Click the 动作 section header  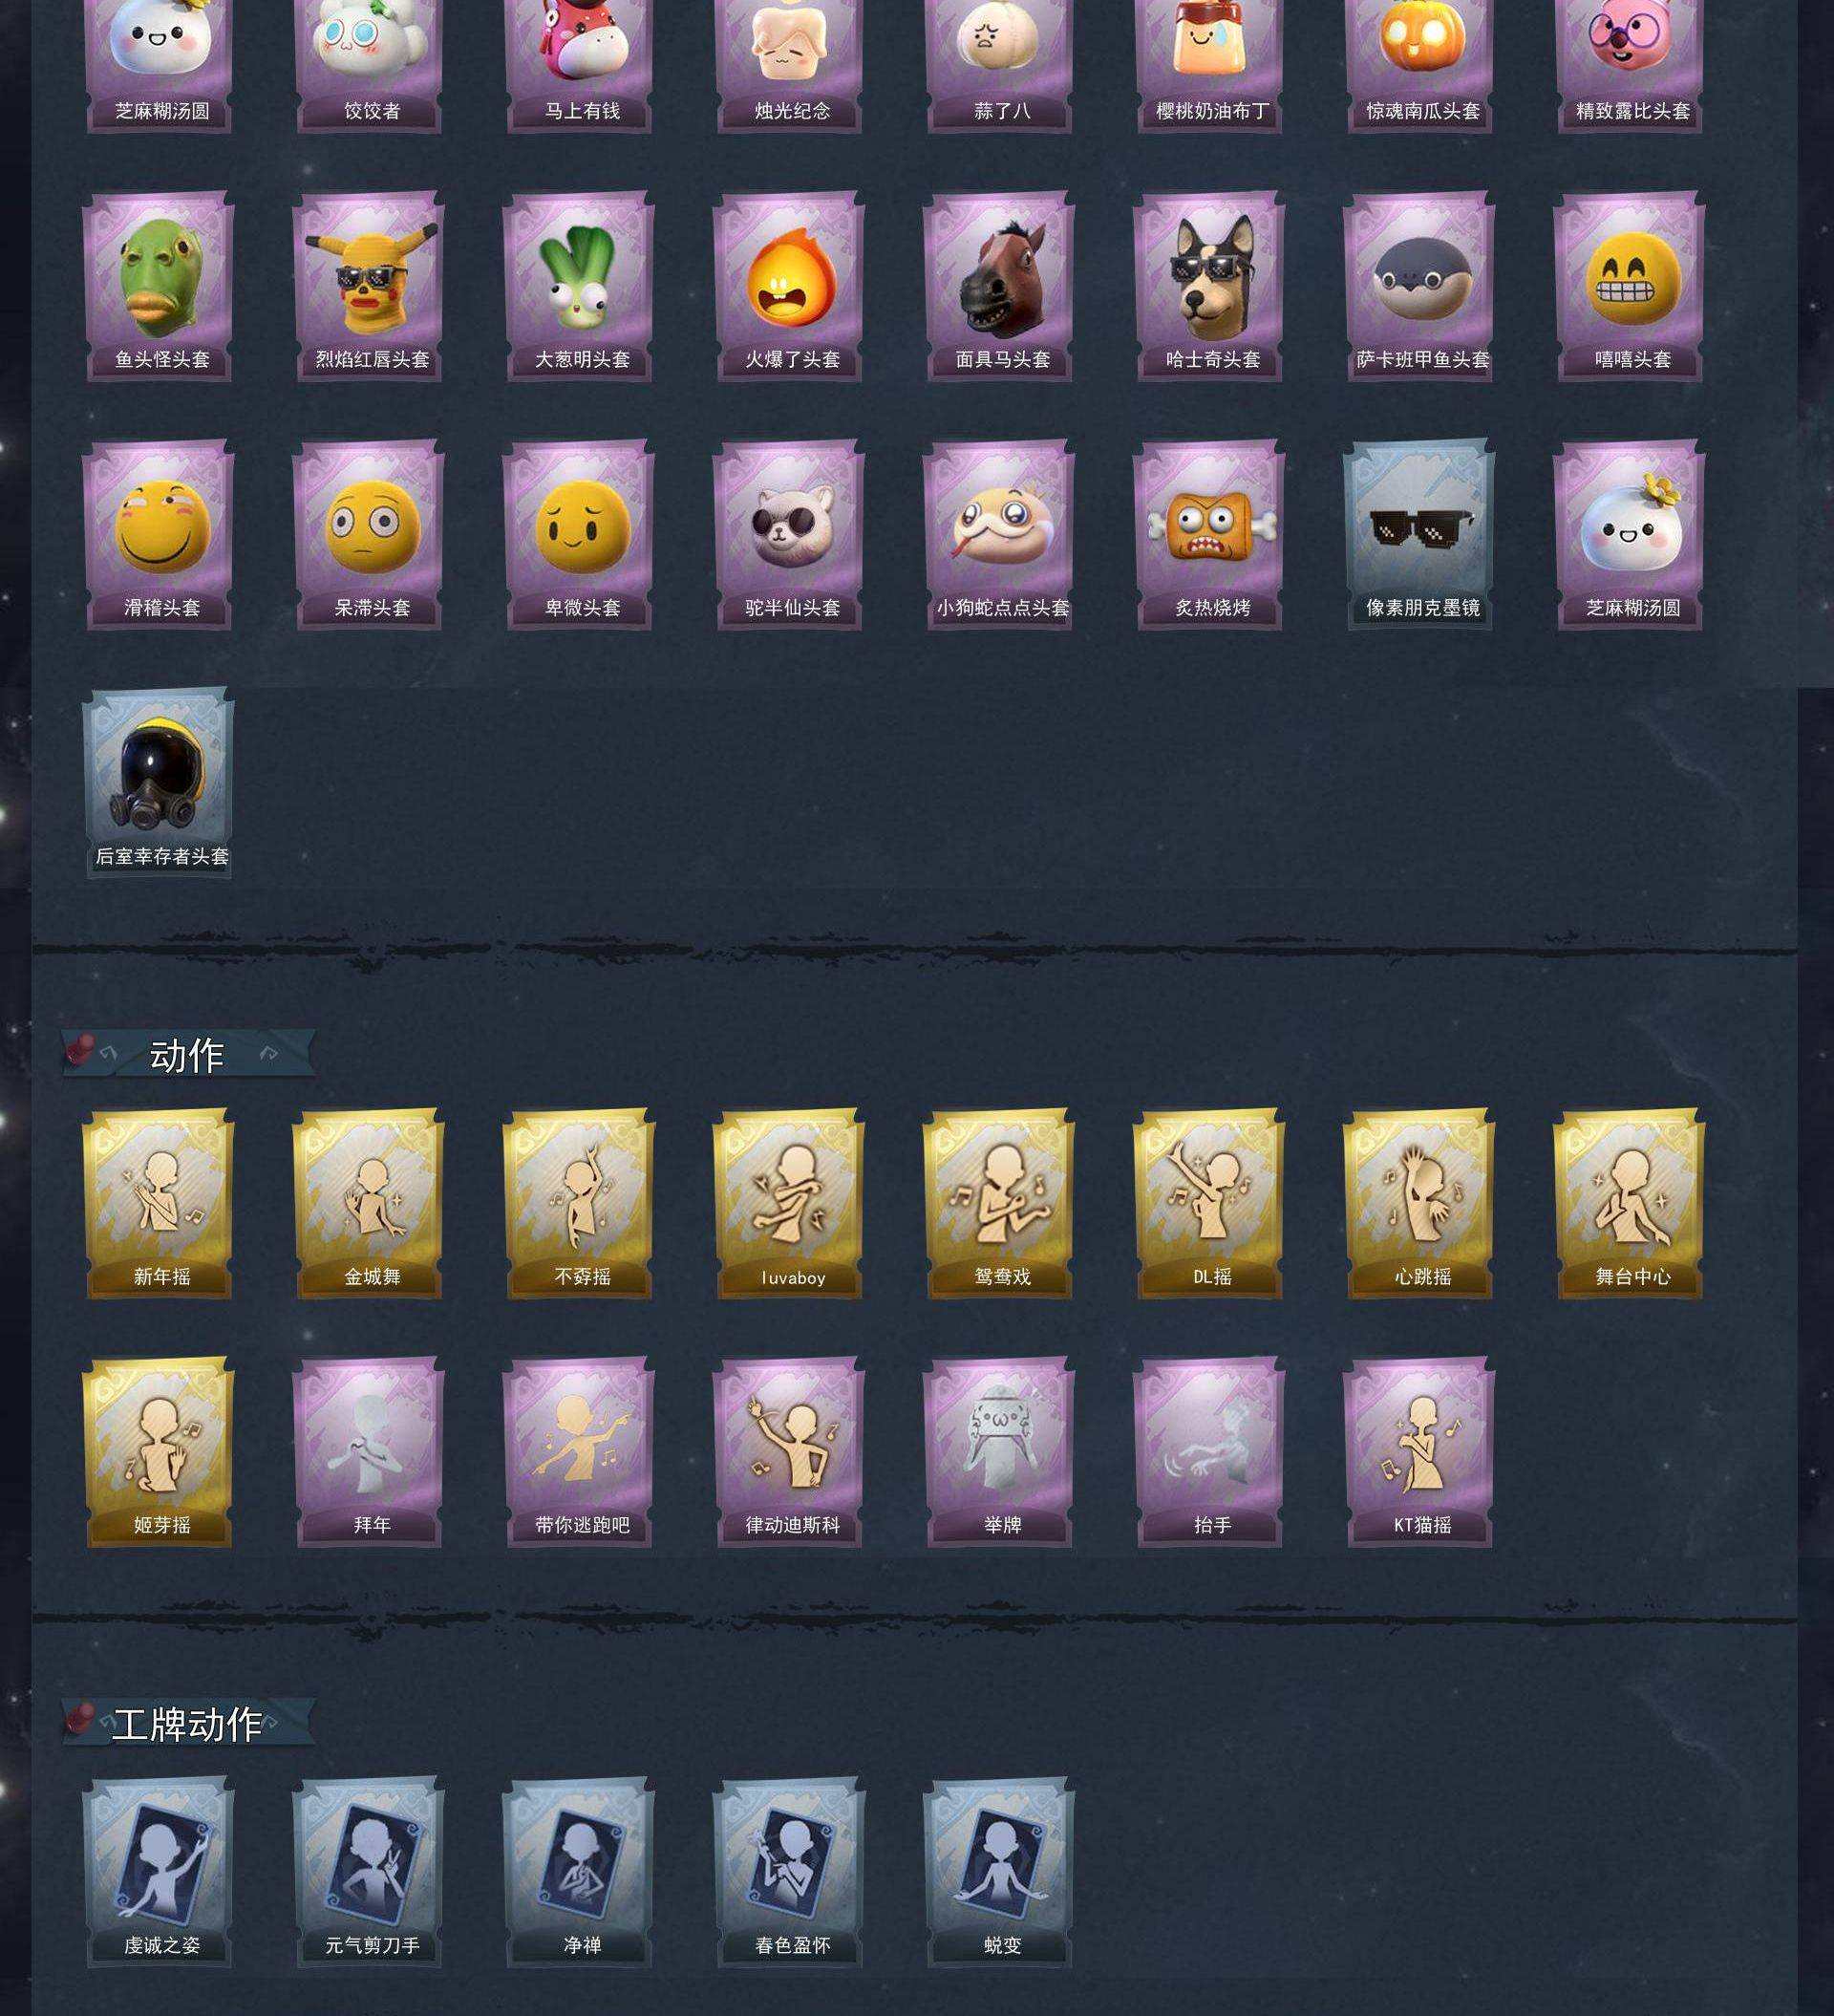pos(188,1055)
